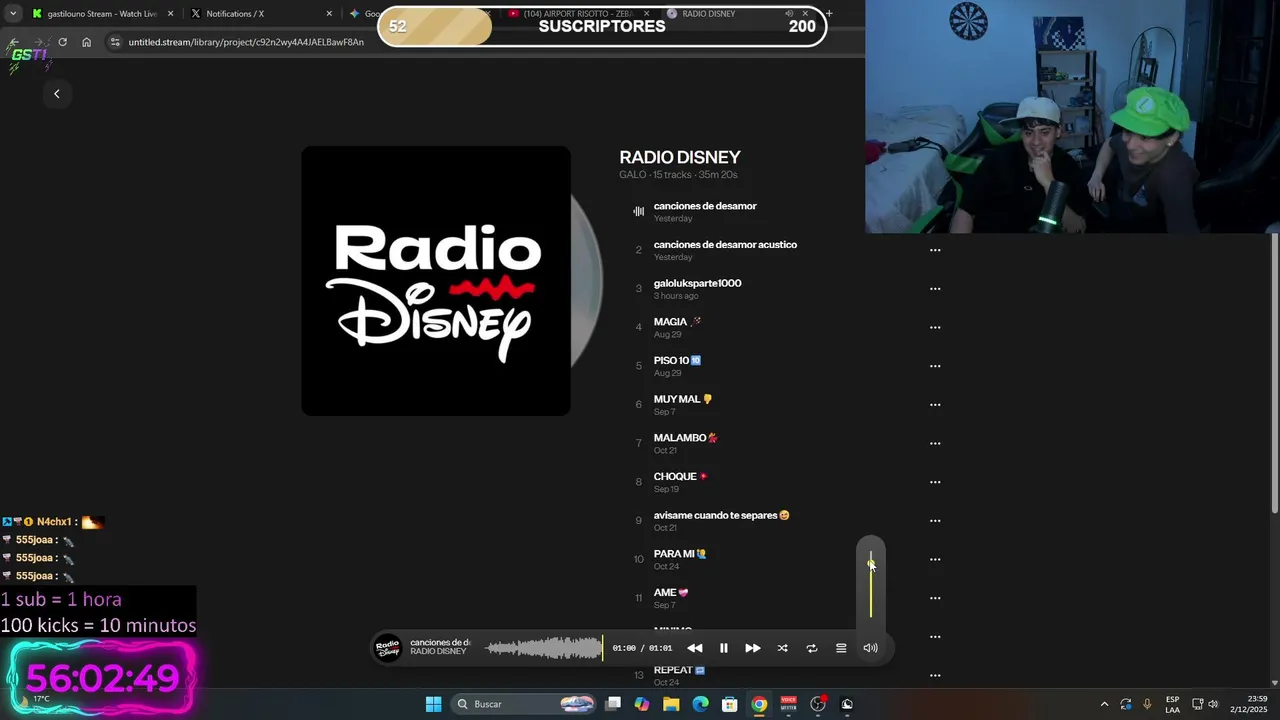Seek within the player waveform
The height and width of the screenshot is (720, 1280).
click(544, 648)
